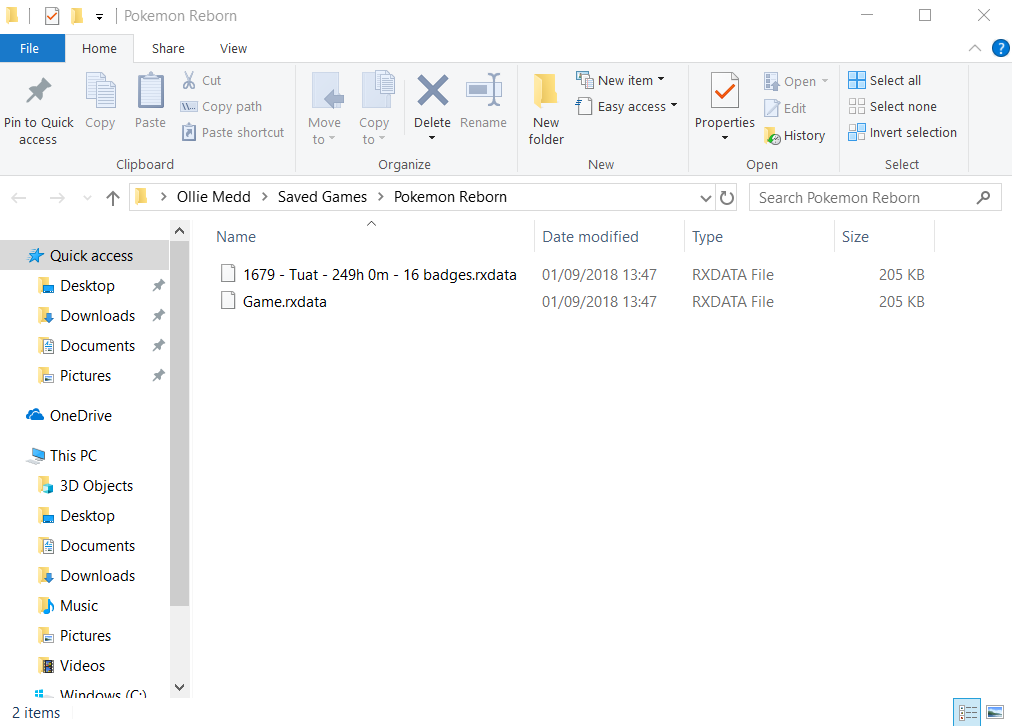Click Select all in Select group

click(x=884, y=80)
